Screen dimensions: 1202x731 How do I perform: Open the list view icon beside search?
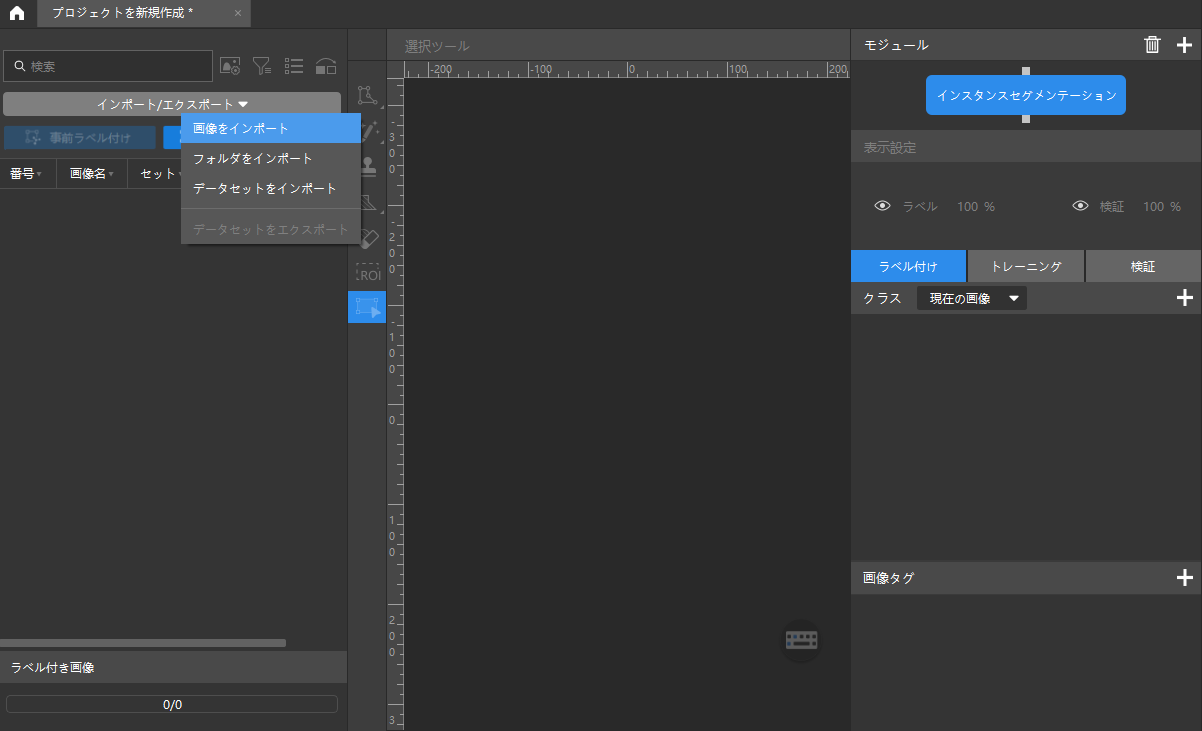pos(294,66)
